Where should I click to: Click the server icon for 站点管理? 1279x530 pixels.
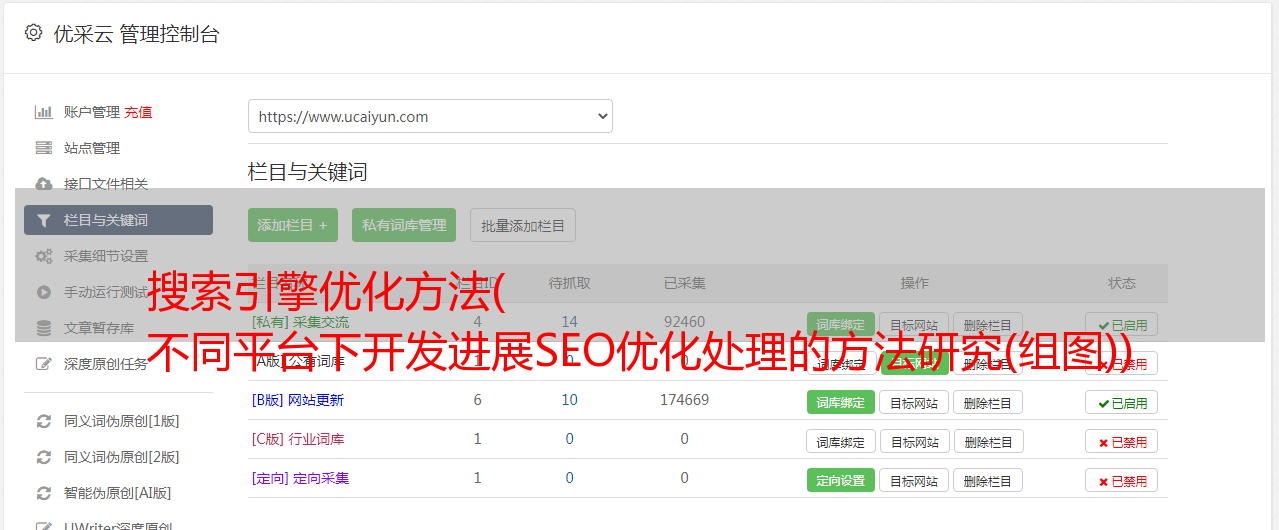[43, 148]
